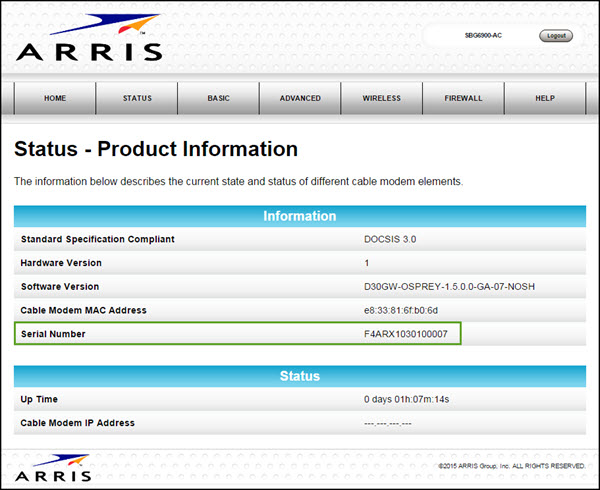Open the STATUS menu tab

137,98
